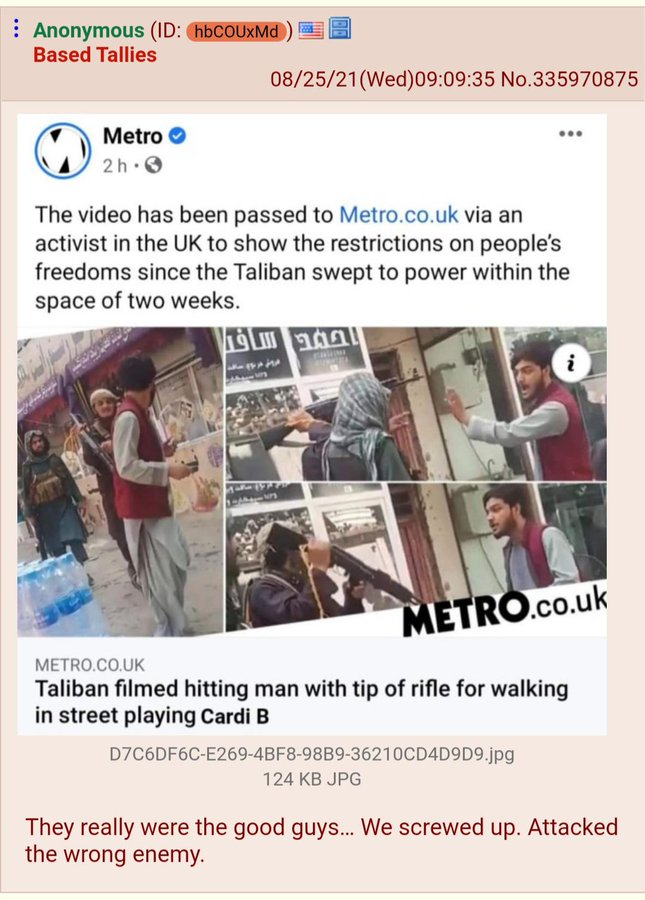
Task: Open the three-dot post menu beside Anonymous
Action: click(16, 28)
